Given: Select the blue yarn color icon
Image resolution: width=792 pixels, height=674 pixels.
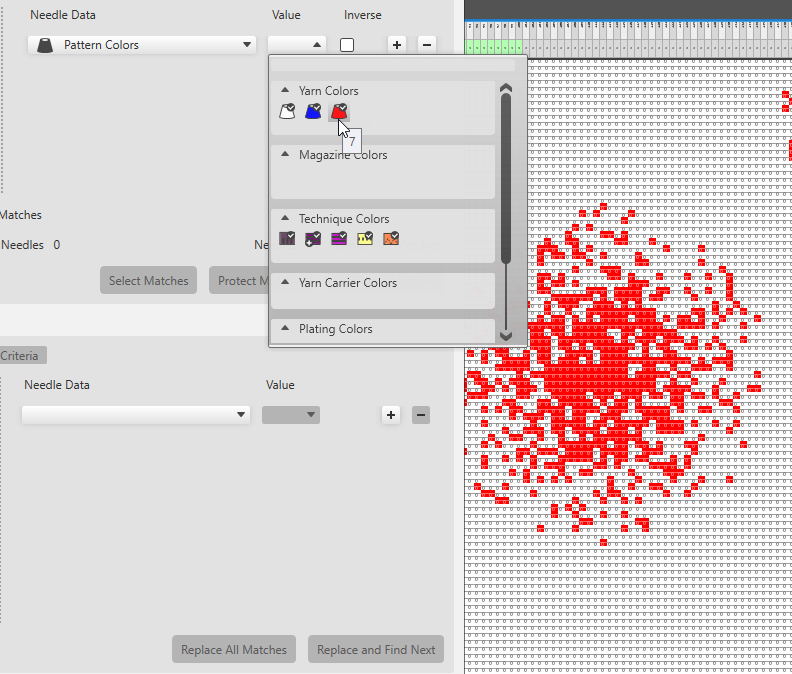Looking at the screenshot, I should click(x=314, y=112).
